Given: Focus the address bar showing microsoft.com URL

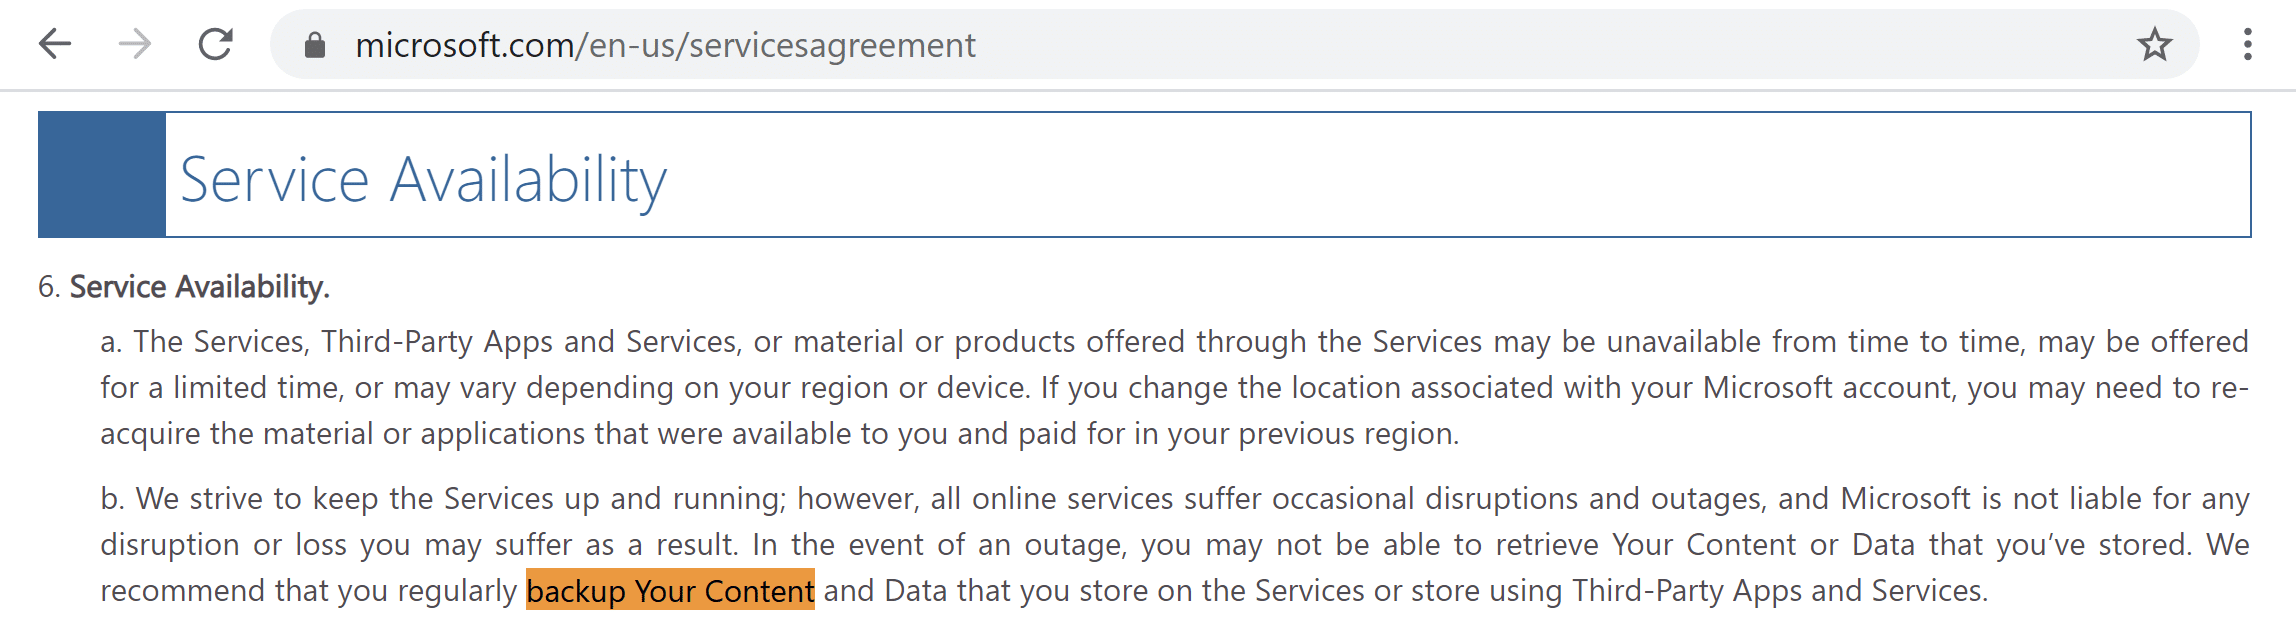Looking at the screenshot, I should pyautogui.click(x=1234, y=45).
